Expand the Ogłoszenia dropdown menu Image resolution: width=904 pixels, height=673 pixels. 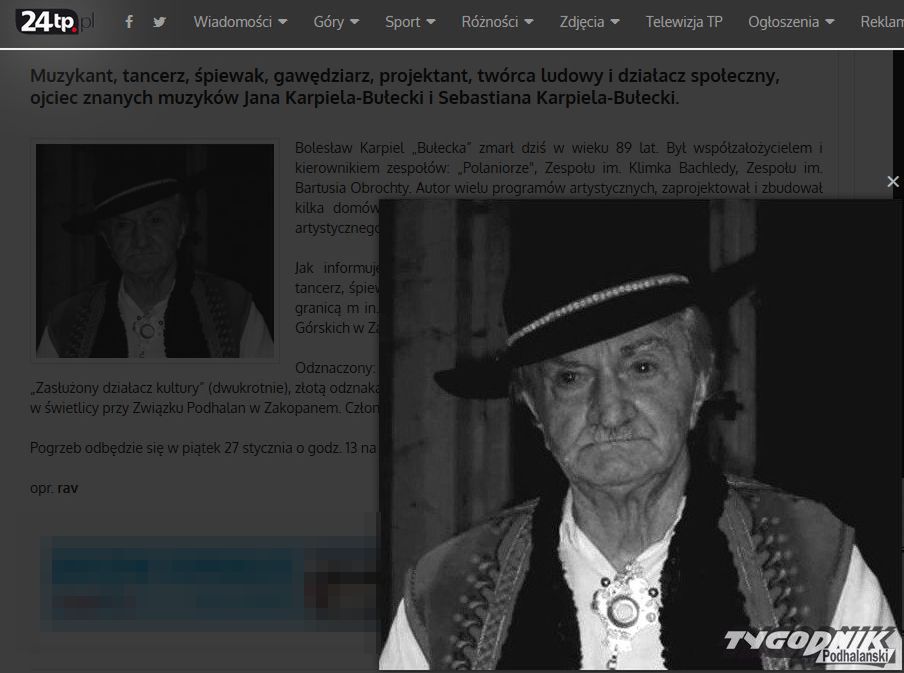tap(791, 22)
